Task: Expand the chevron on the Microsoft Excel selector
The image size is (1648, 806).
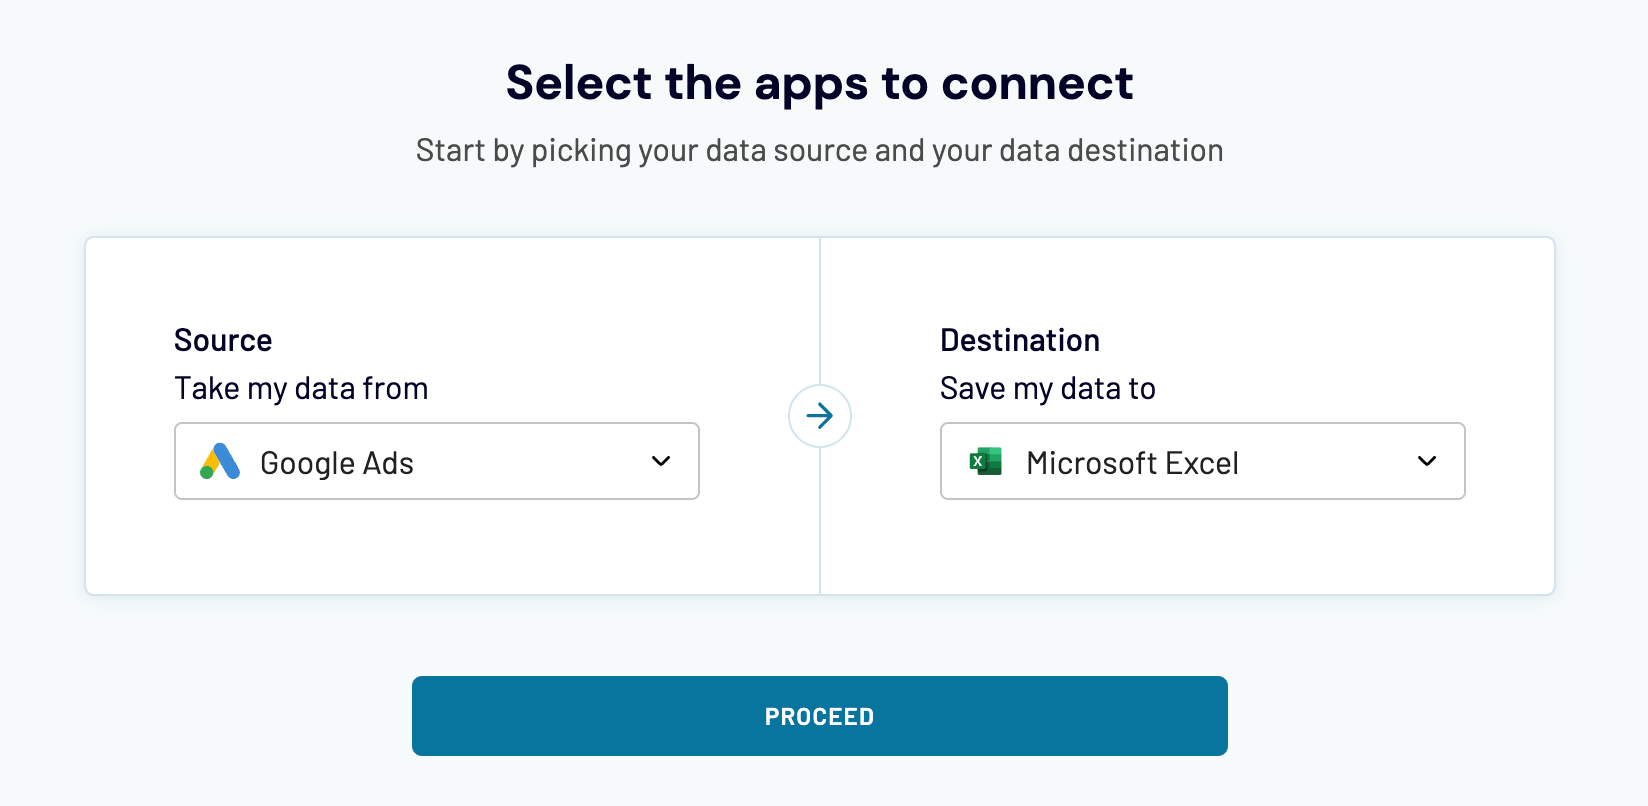Action: pyautogui.click(x=1426, y=461)
